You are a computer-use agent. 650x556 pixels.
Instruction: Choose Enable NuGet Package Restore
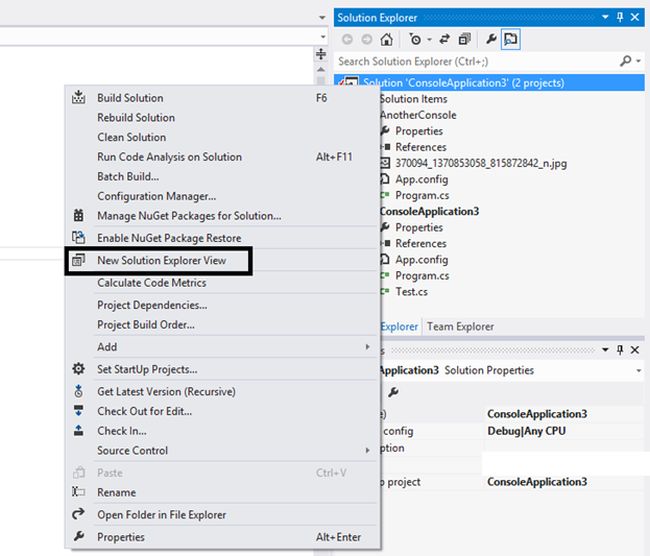pos(223,238)
